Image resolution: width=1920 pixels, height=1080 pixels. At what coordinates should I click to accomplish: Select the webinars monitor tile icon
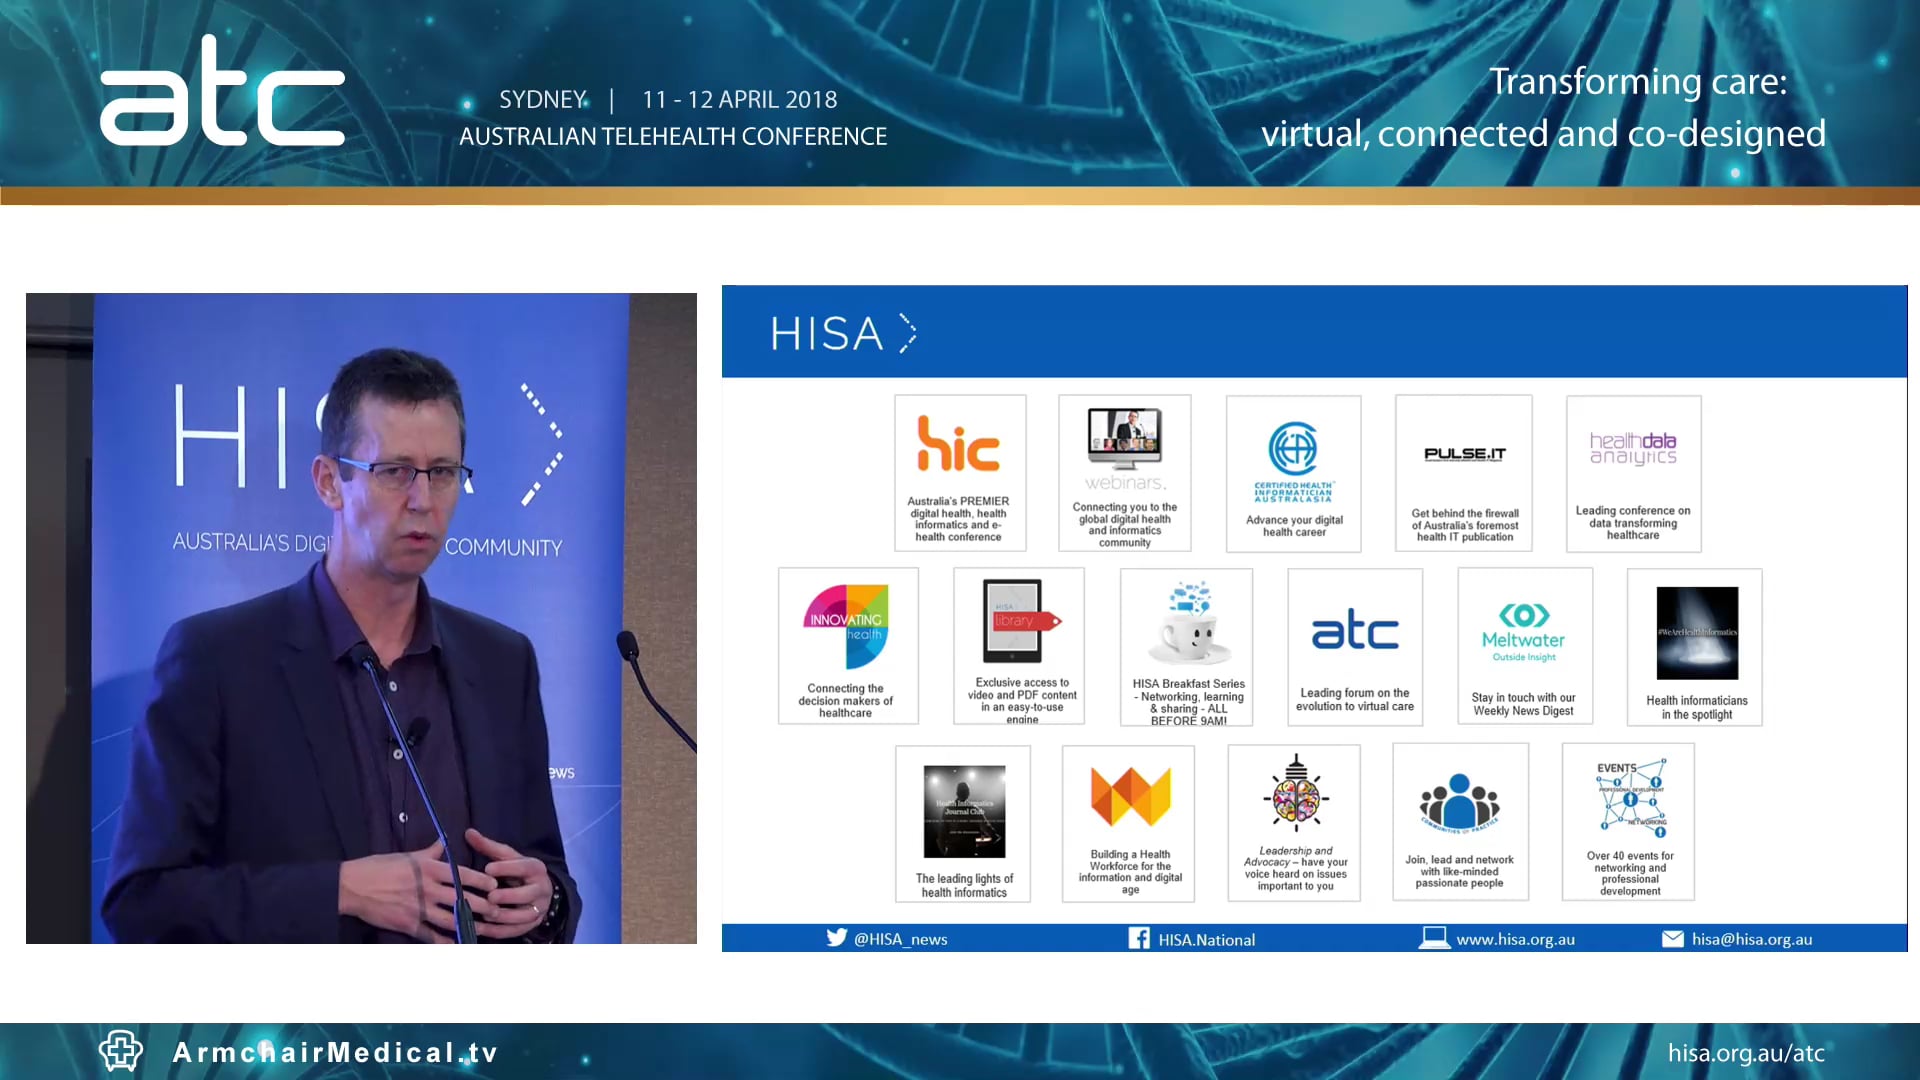click(x=1124, y=437)
